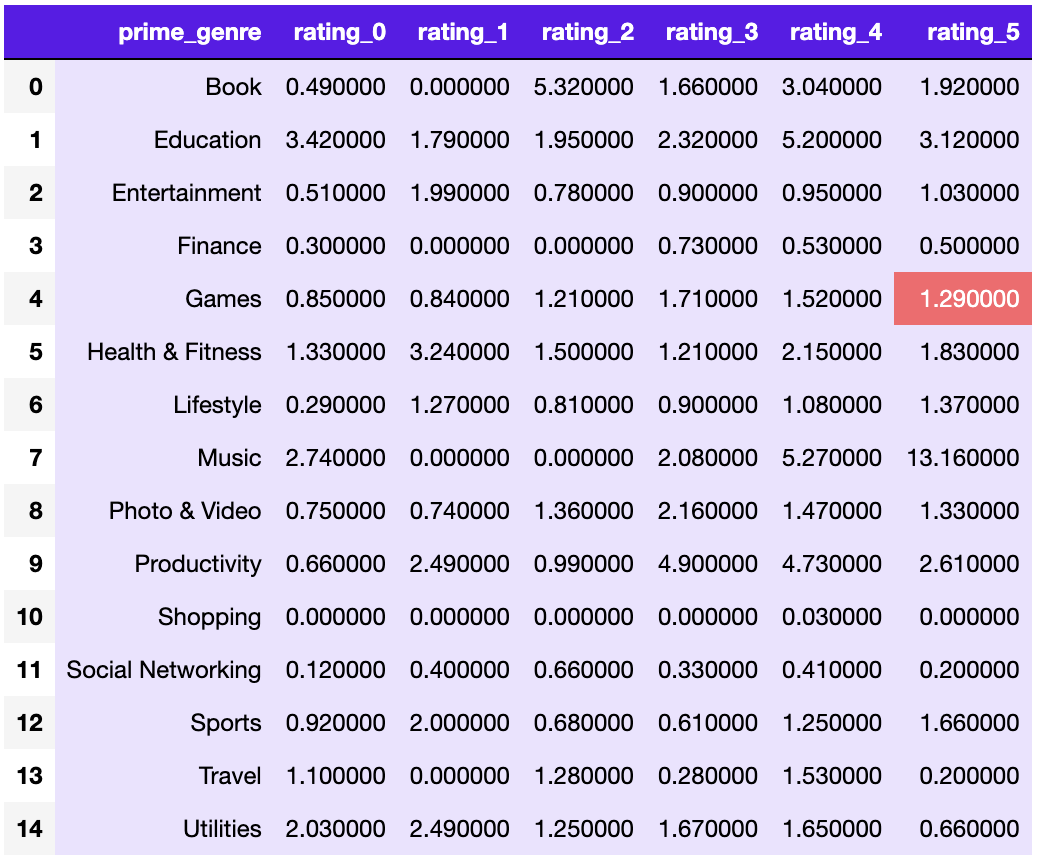1040x860 pixels.
Task: Select the Sports rating_1 value 2.000000
Action: coord(460,723)
